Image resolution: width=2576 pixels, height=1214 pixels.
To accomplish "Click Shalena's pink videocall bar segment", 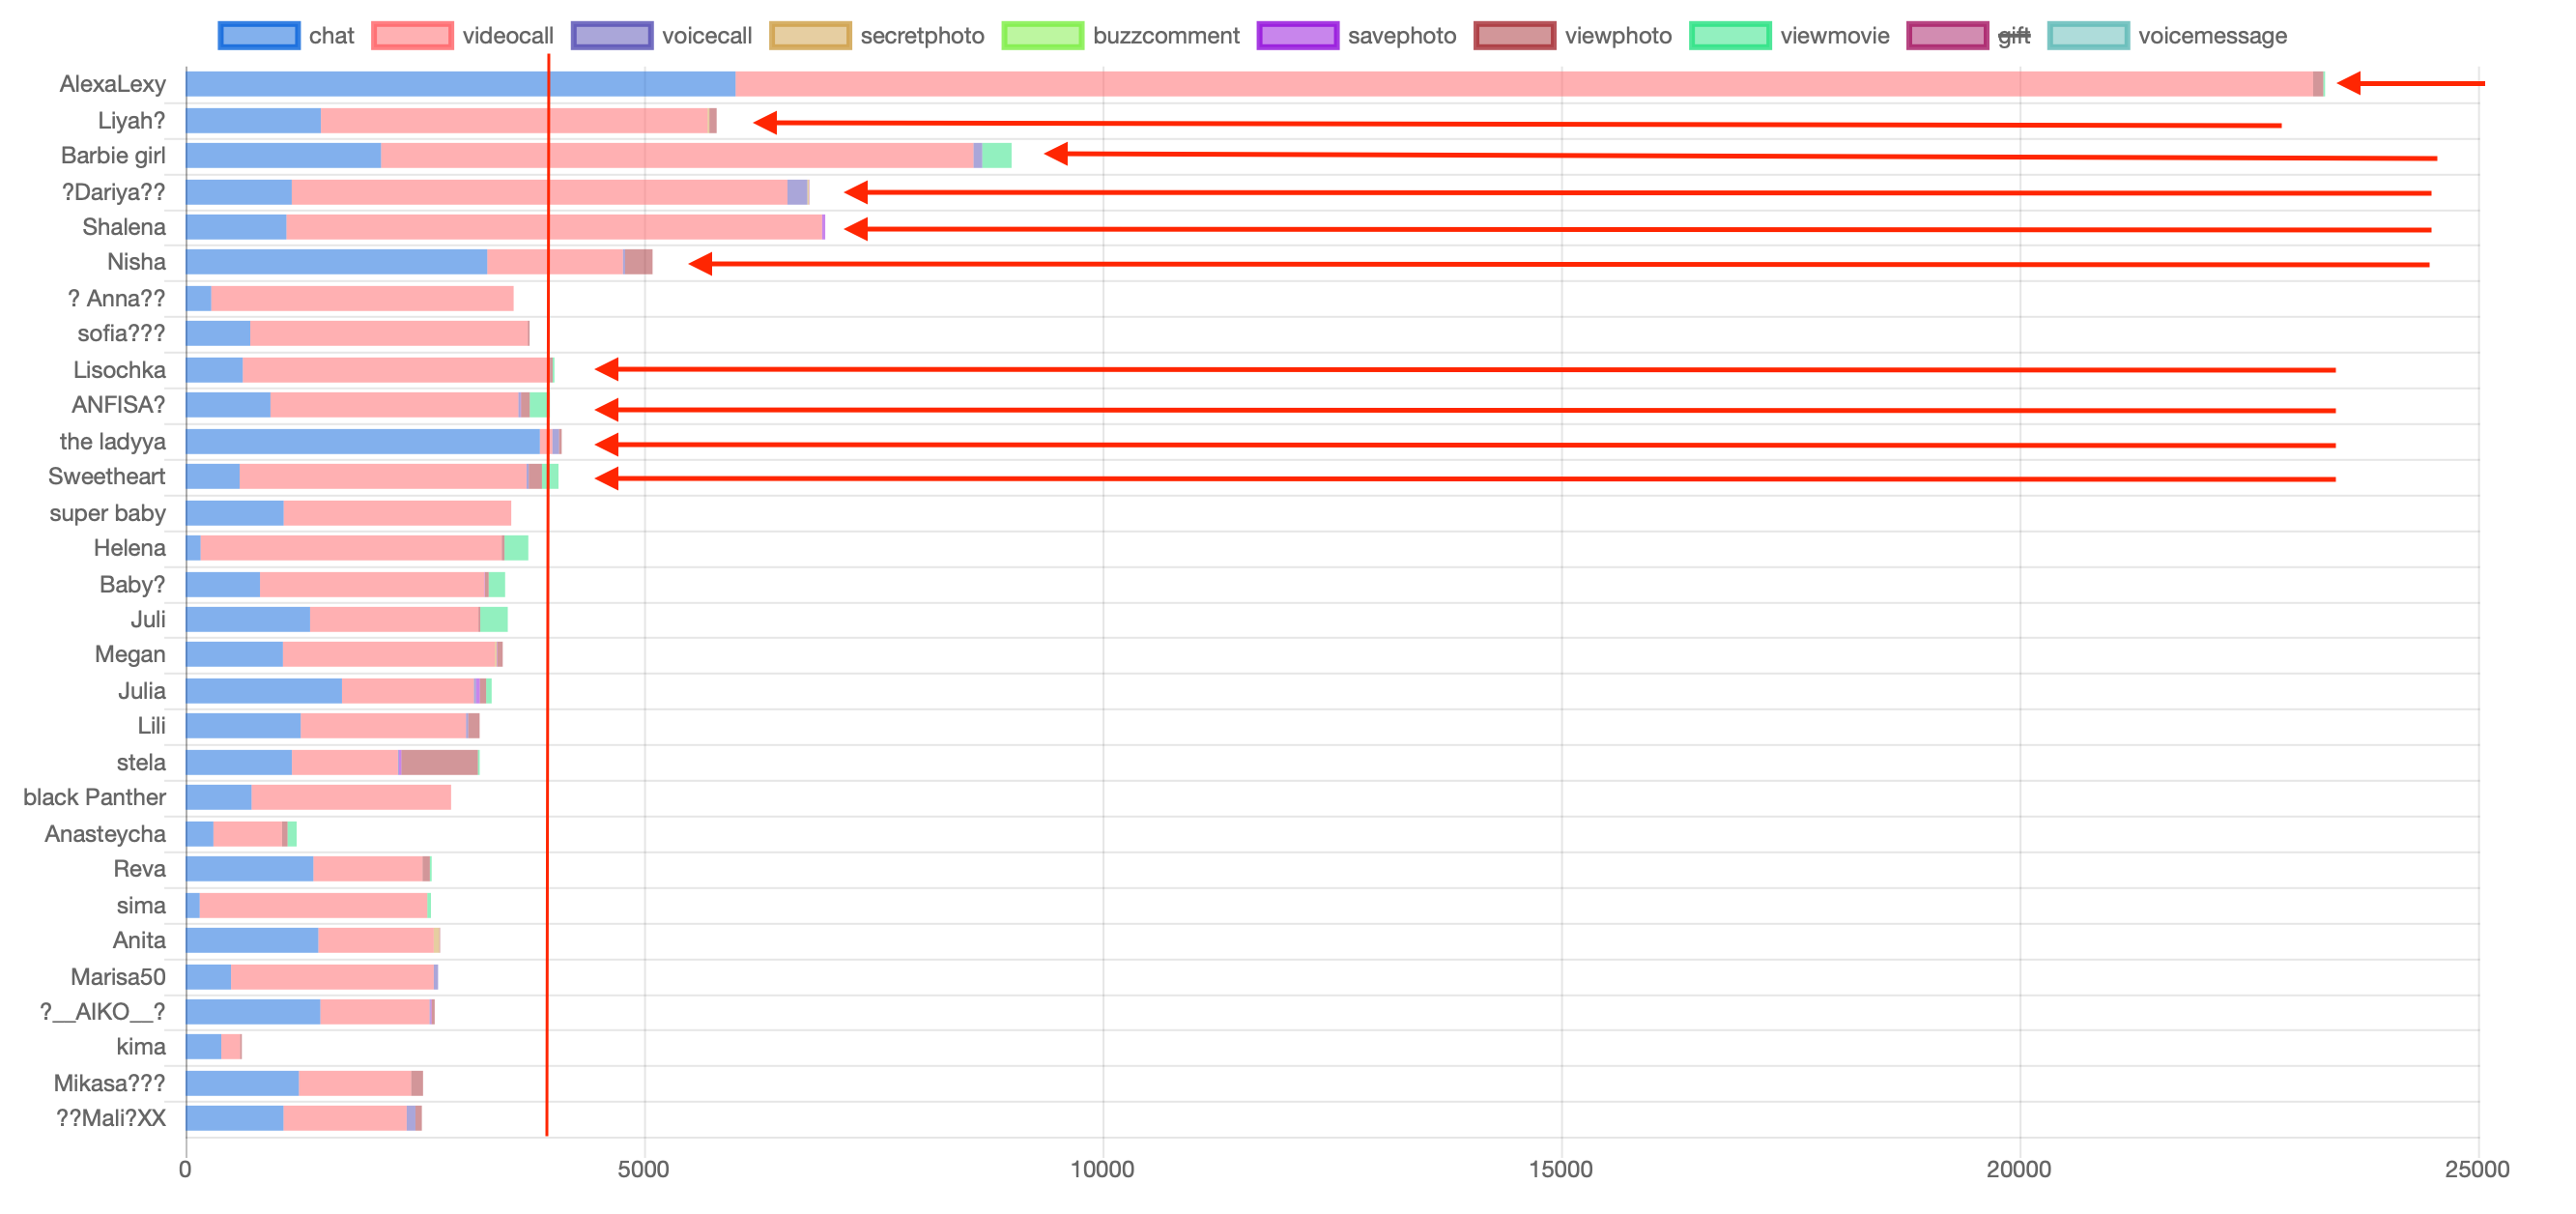I will 554,227.
